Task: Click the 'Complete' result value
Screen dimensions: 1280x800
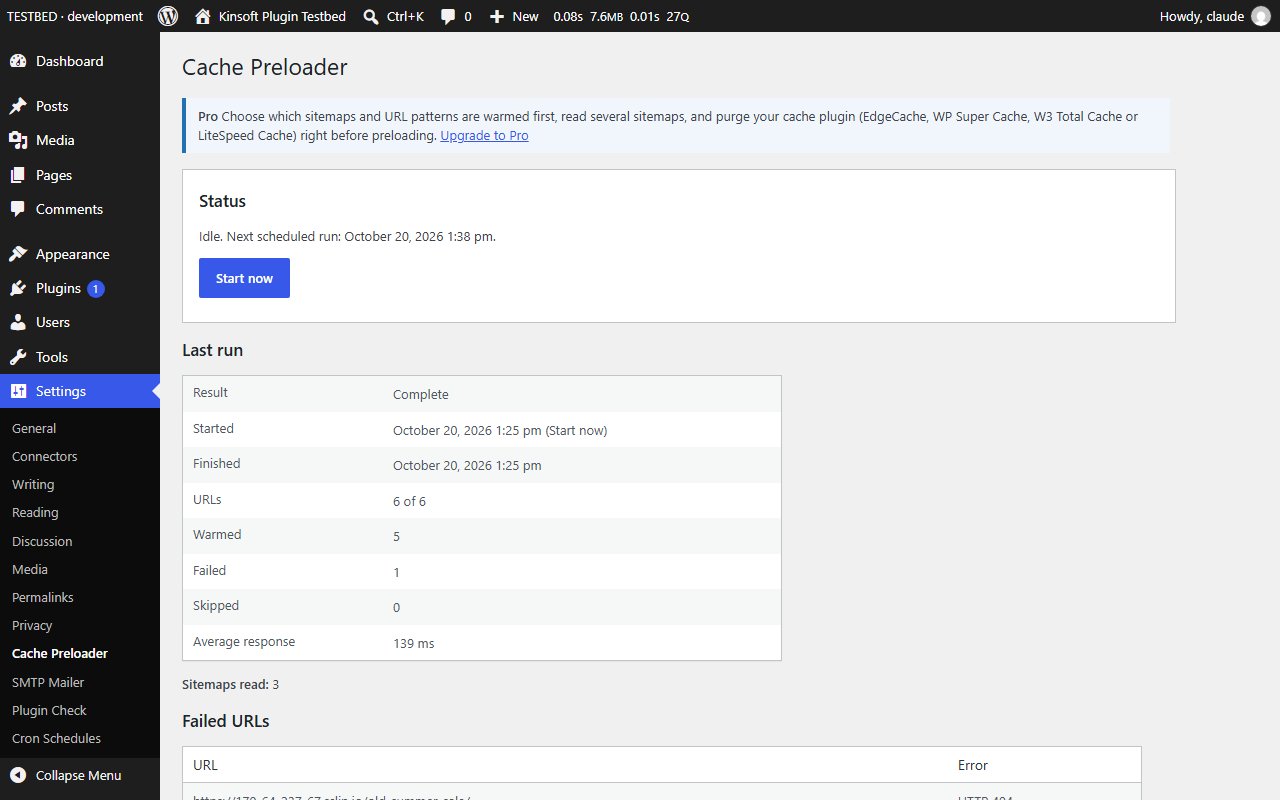Action: (421, 394)
